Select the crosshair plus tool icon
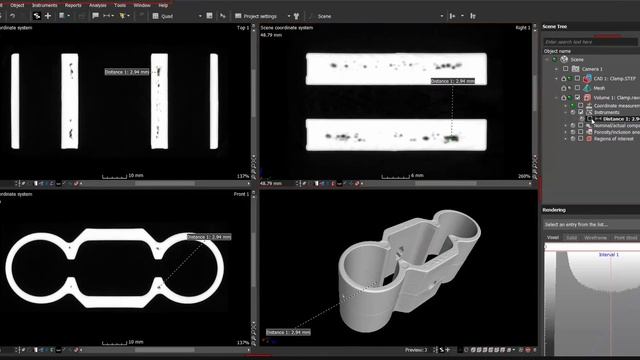640x360 pixels. click(48, 16)
